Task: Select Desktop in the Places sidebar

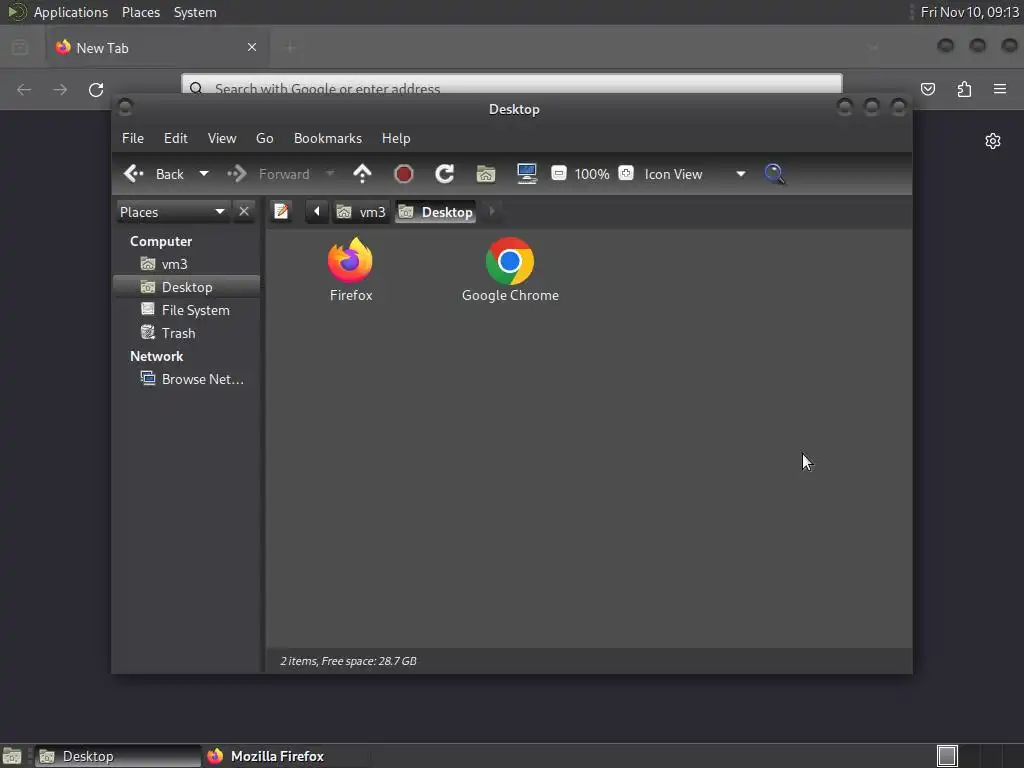Action: click(187, 287)
